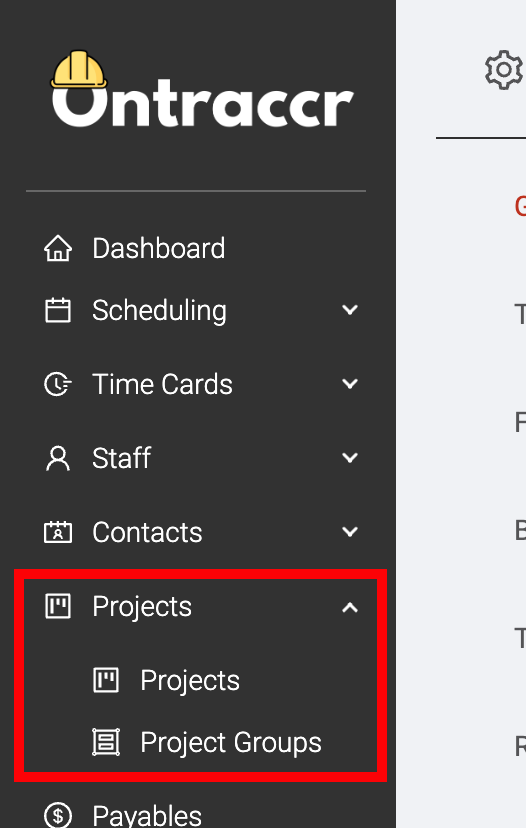
Task: Go to the Payables section
Action: click(147, 815)
